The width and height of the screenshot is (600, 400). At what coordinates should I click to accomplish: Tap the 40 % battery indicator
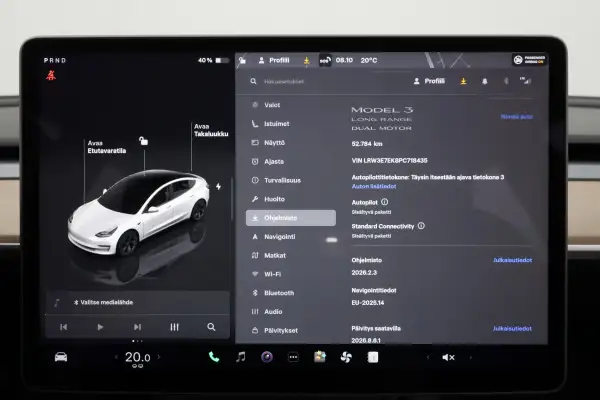tap(213, 60)
